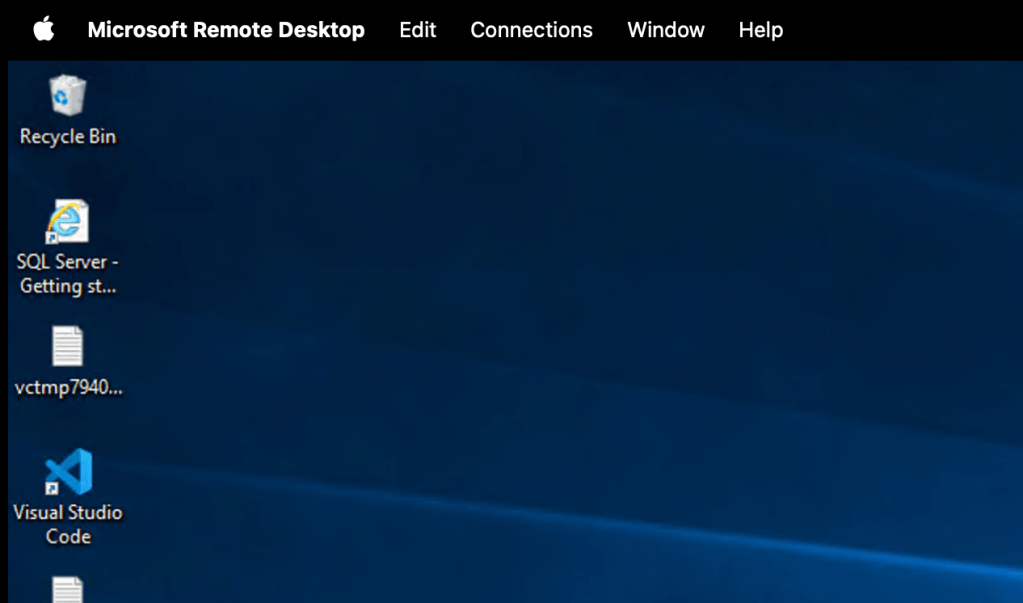1023x603 pixels.
Task: Click the 'vctmp7940...' file name label
Action: [x=69, y=387]
